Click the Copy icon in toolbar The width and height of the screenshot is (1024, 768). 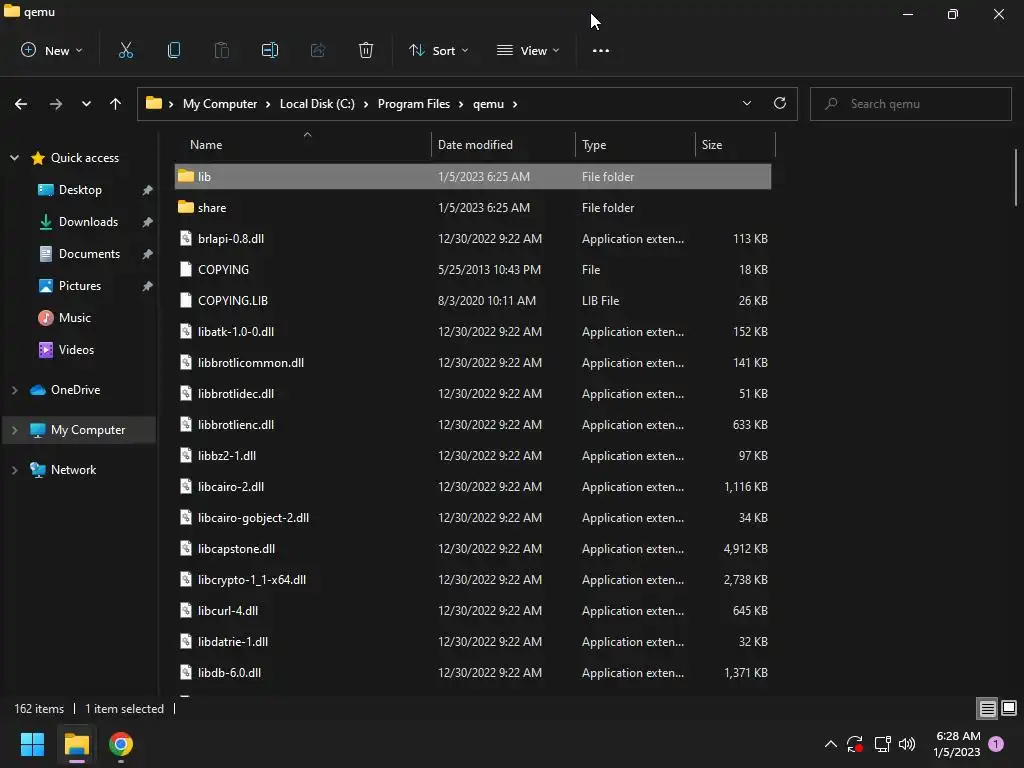pos(174,50)
